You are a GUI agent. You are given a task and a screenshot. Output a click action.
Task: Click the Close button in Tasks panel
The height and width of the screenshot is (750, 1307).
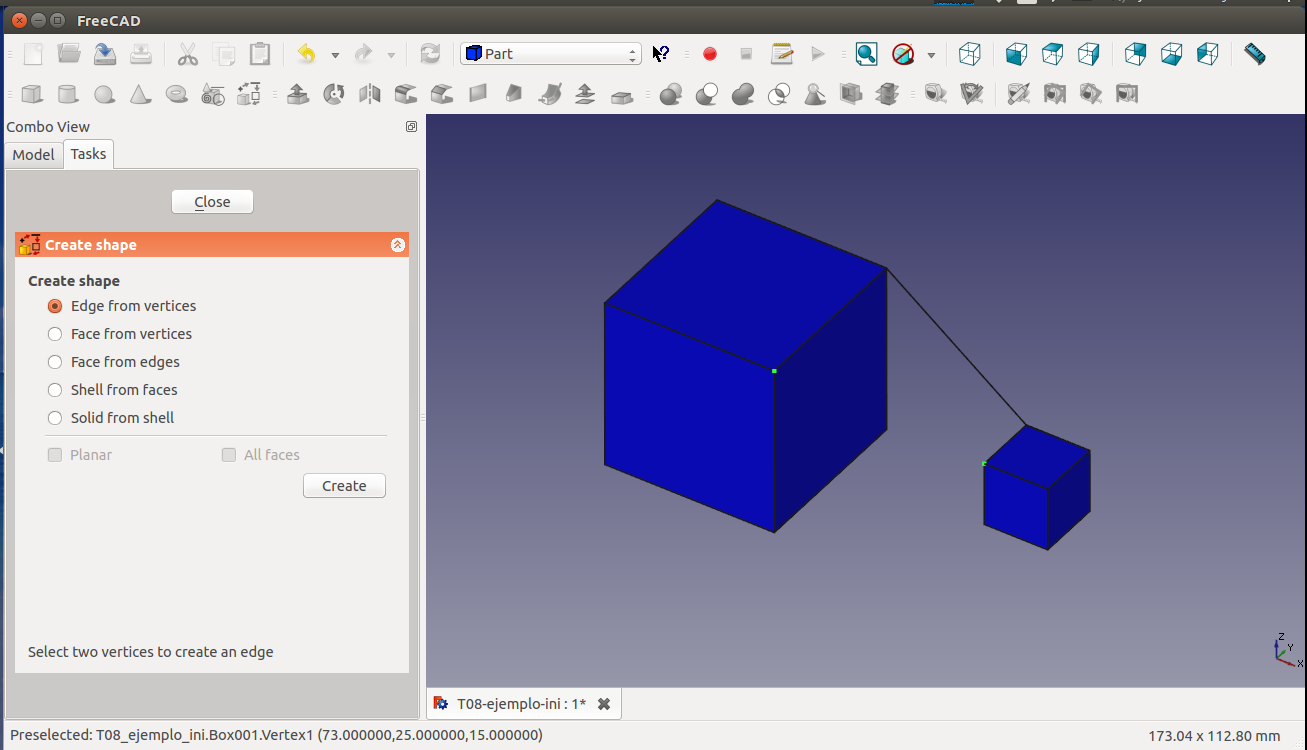212,202
